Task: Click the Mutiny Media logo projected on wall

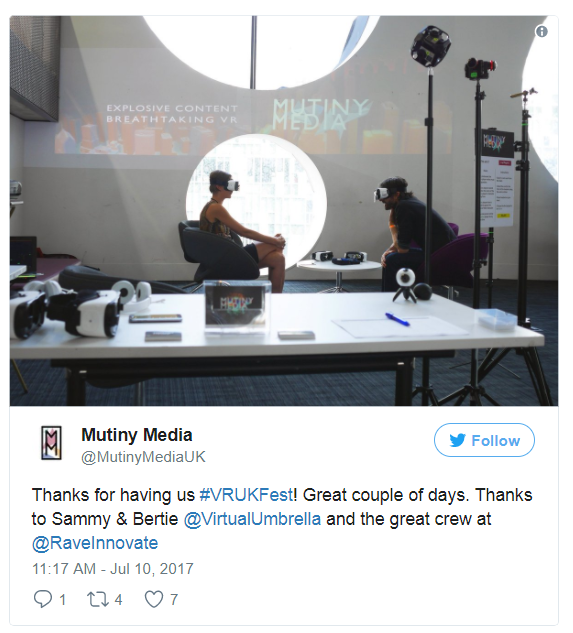Action: coord(319,114)
